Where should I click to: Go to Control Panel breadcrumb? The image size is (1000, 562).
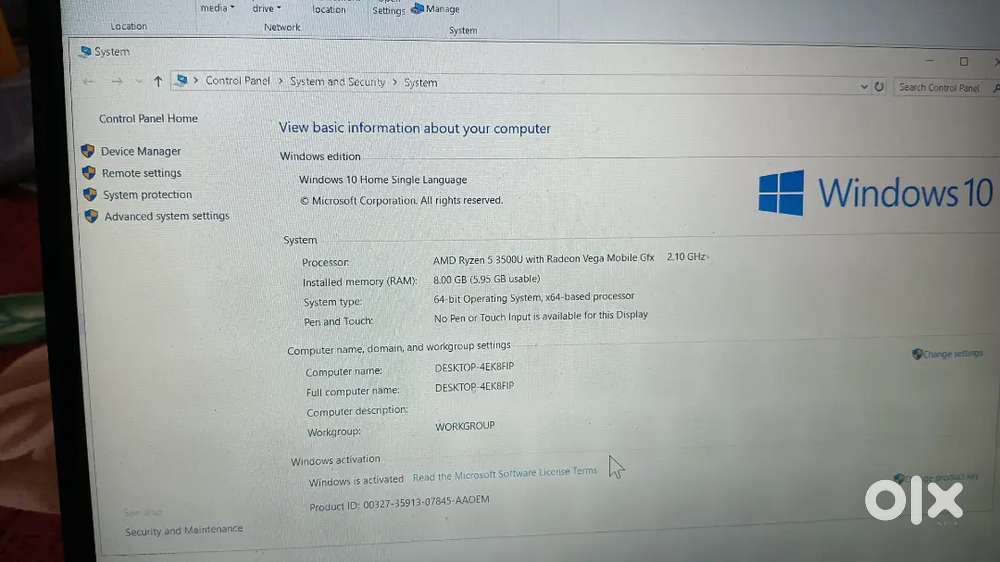click(237, 81)
